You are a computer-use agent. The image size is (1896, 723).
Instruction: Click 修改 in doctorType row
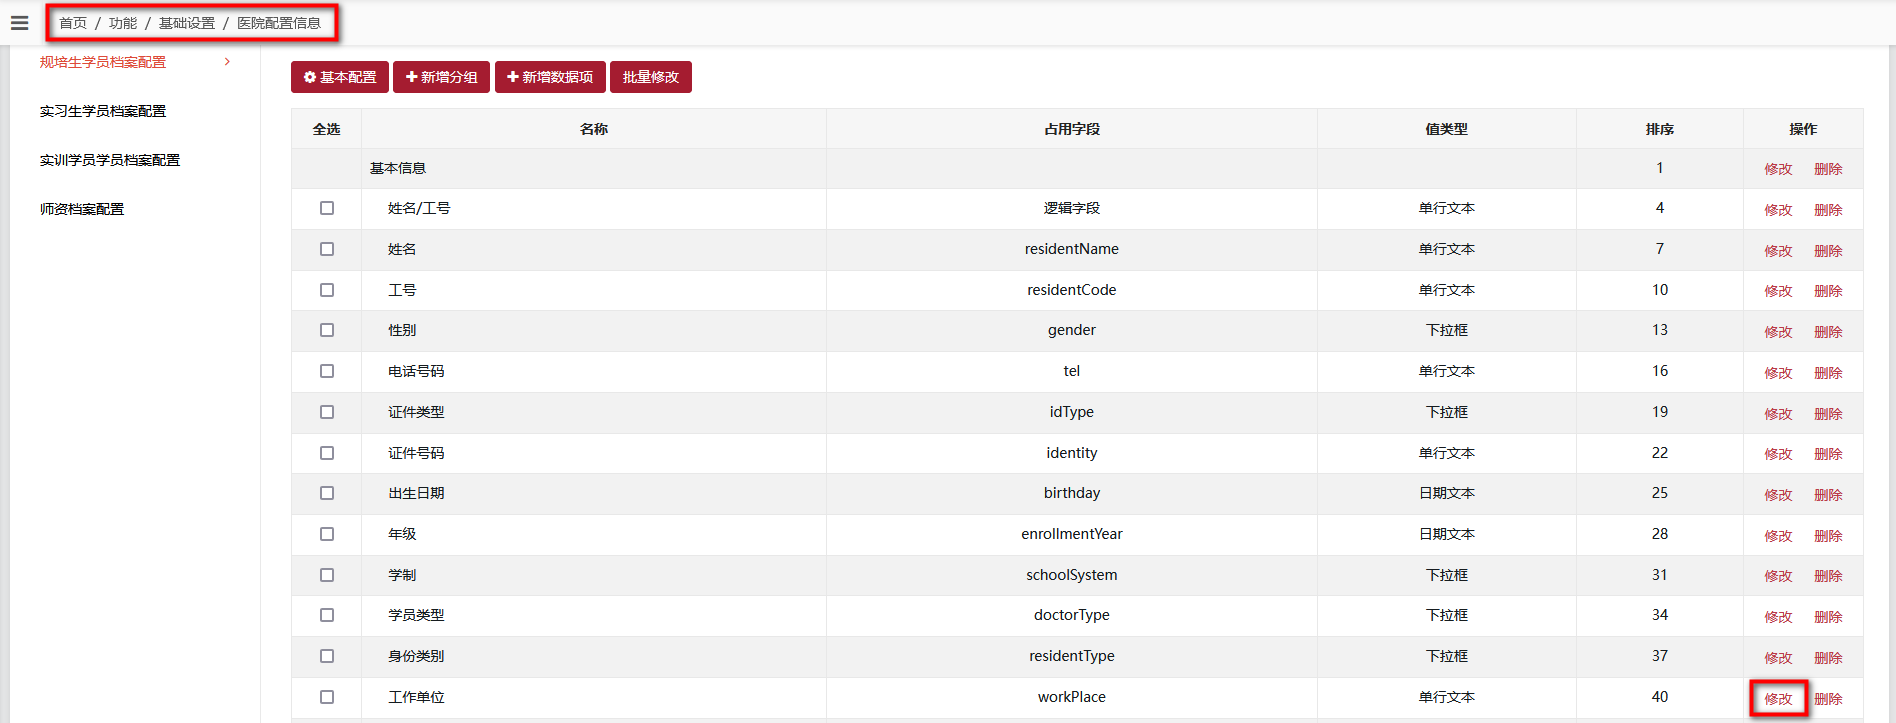click(x=1778, y=617)
